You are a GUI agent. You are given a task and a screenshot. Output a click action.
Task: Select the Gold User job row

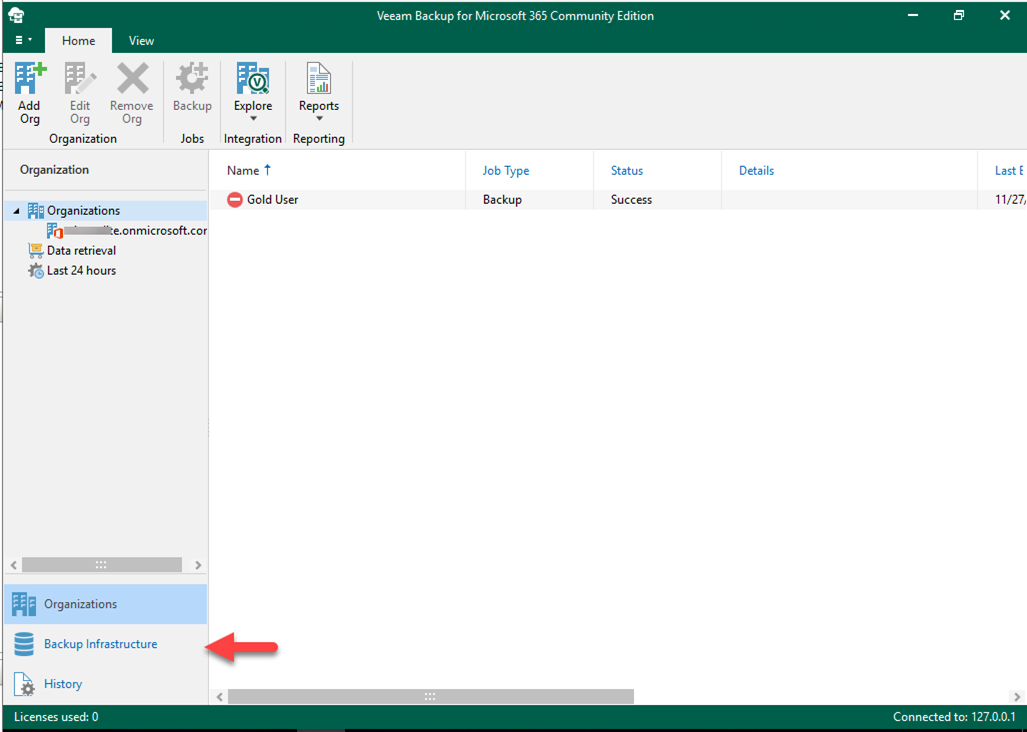(618, 200)
